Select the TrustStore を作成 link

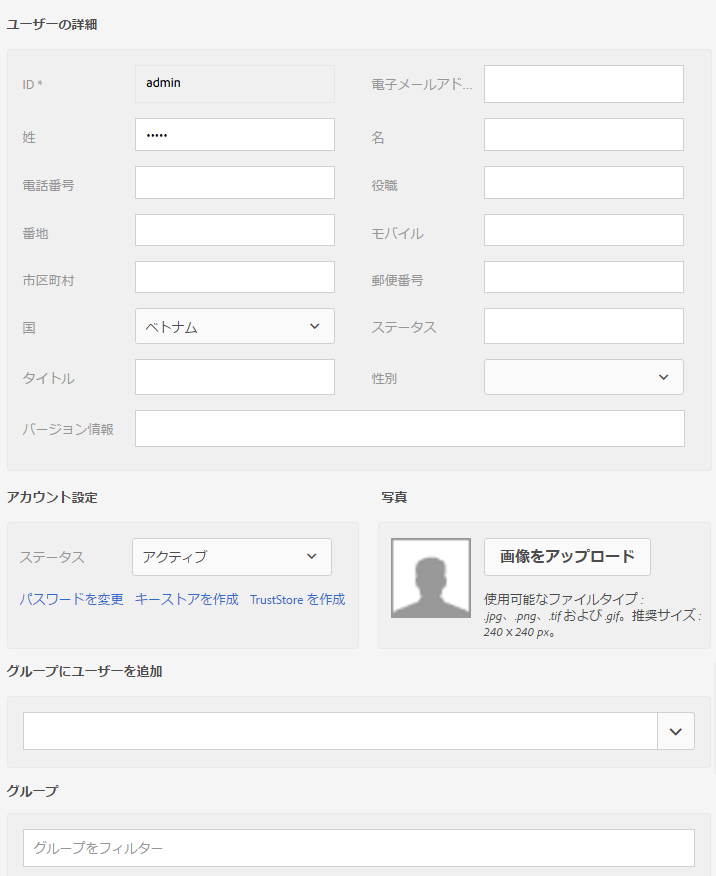(294, 598)
